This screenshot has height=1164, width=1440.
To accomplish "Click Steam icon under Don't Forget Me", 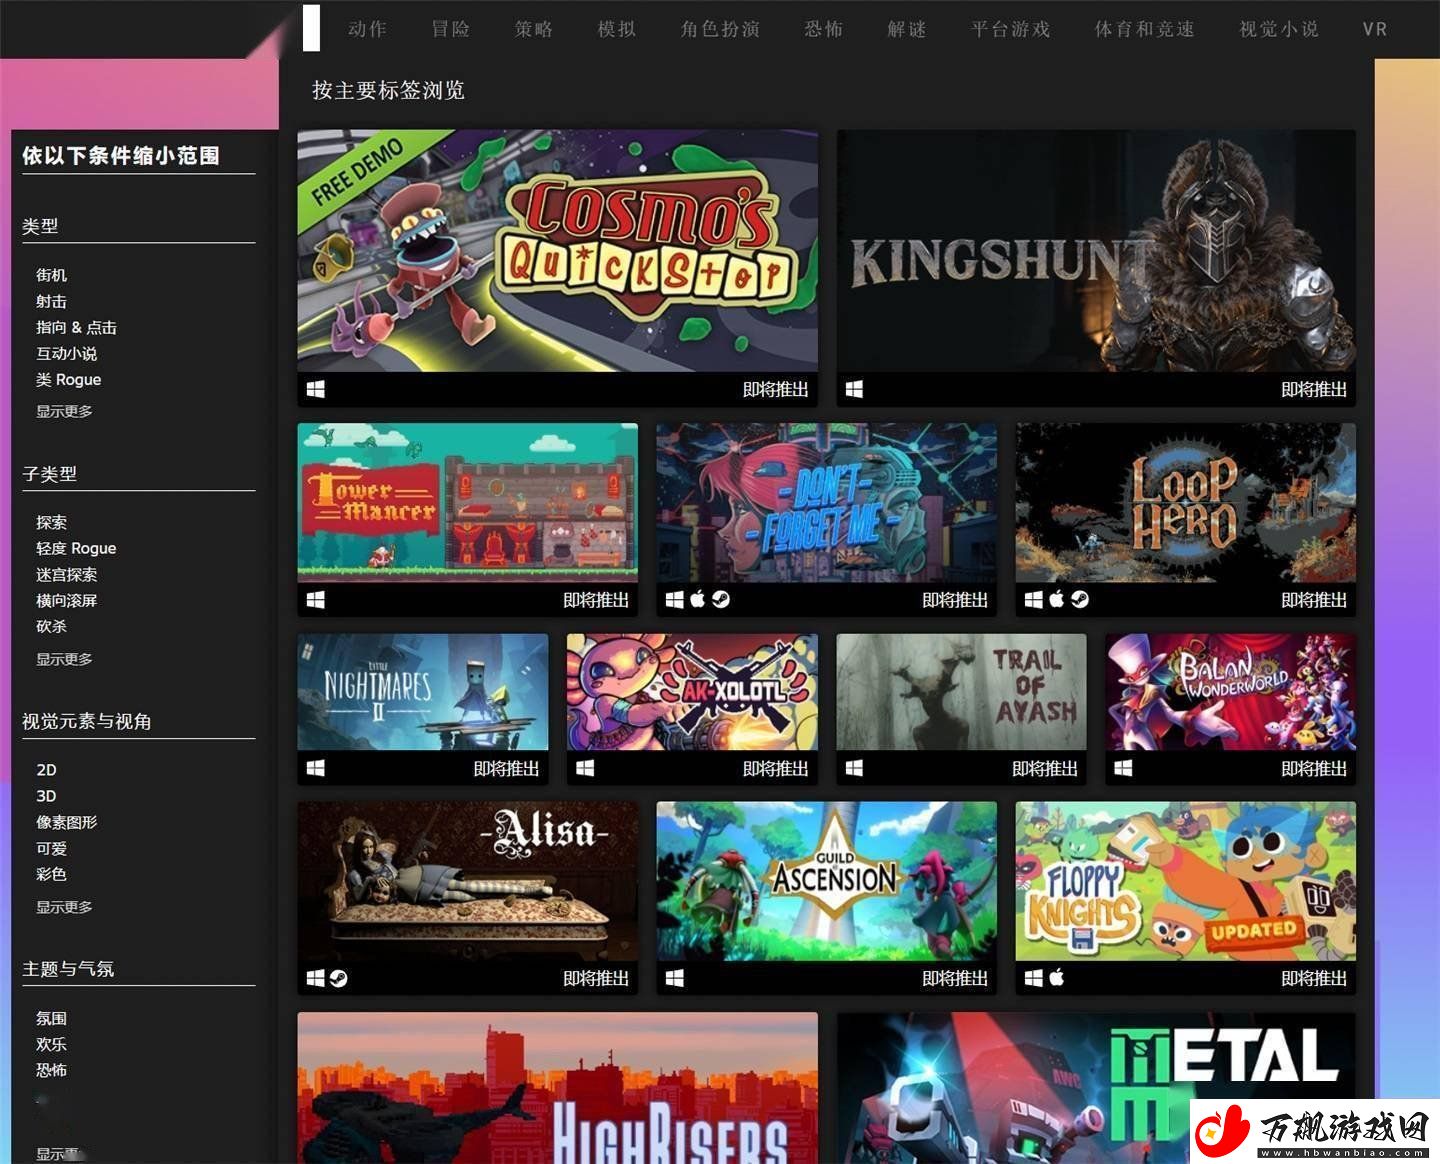I will [720, 599].
